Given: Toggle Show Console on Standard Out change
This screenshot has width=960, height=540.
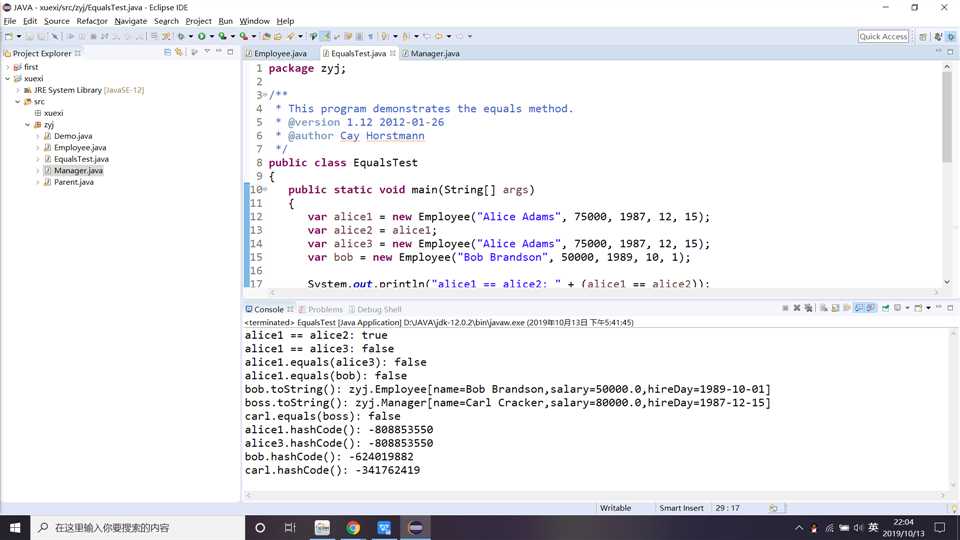Looking at the screenshot, I should [x=858, y=308].
